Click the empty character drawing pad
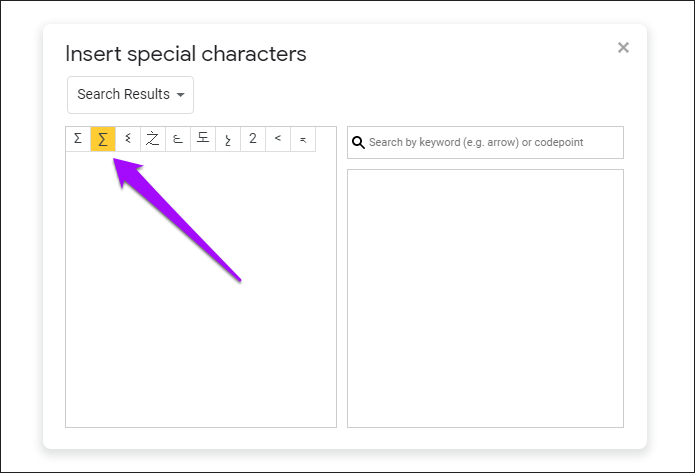Screen dimensions: 695x473 [485, 298]
